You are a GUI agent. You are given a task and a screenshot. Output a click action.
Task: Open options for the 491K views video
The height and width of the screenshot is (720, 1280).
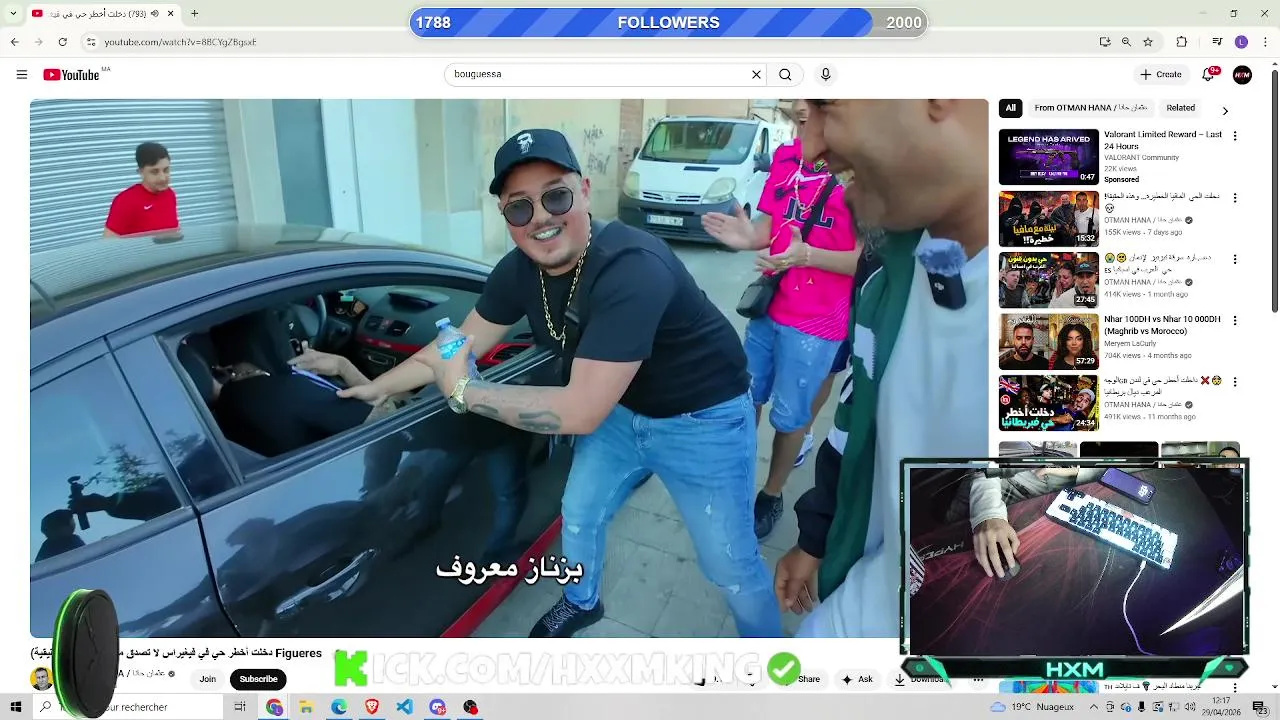(x=1235, y=382)
